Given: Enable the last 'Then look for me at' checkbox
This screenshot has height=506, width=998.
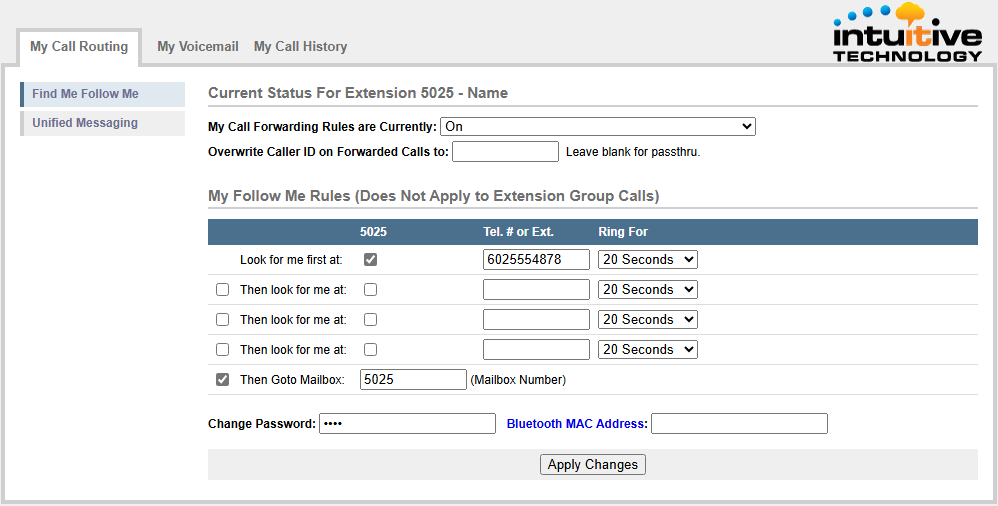Looking at the screenshot, I should (223, 350).
